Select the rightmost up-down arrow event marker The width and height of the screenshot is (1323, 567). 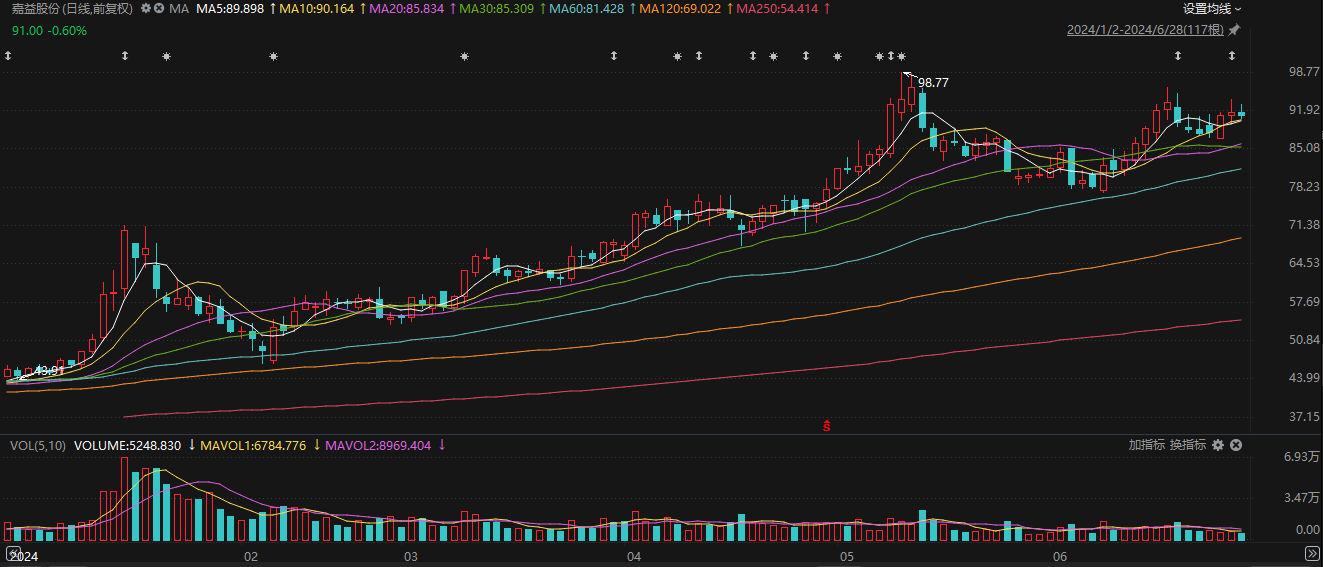[x=1232, y=56]
